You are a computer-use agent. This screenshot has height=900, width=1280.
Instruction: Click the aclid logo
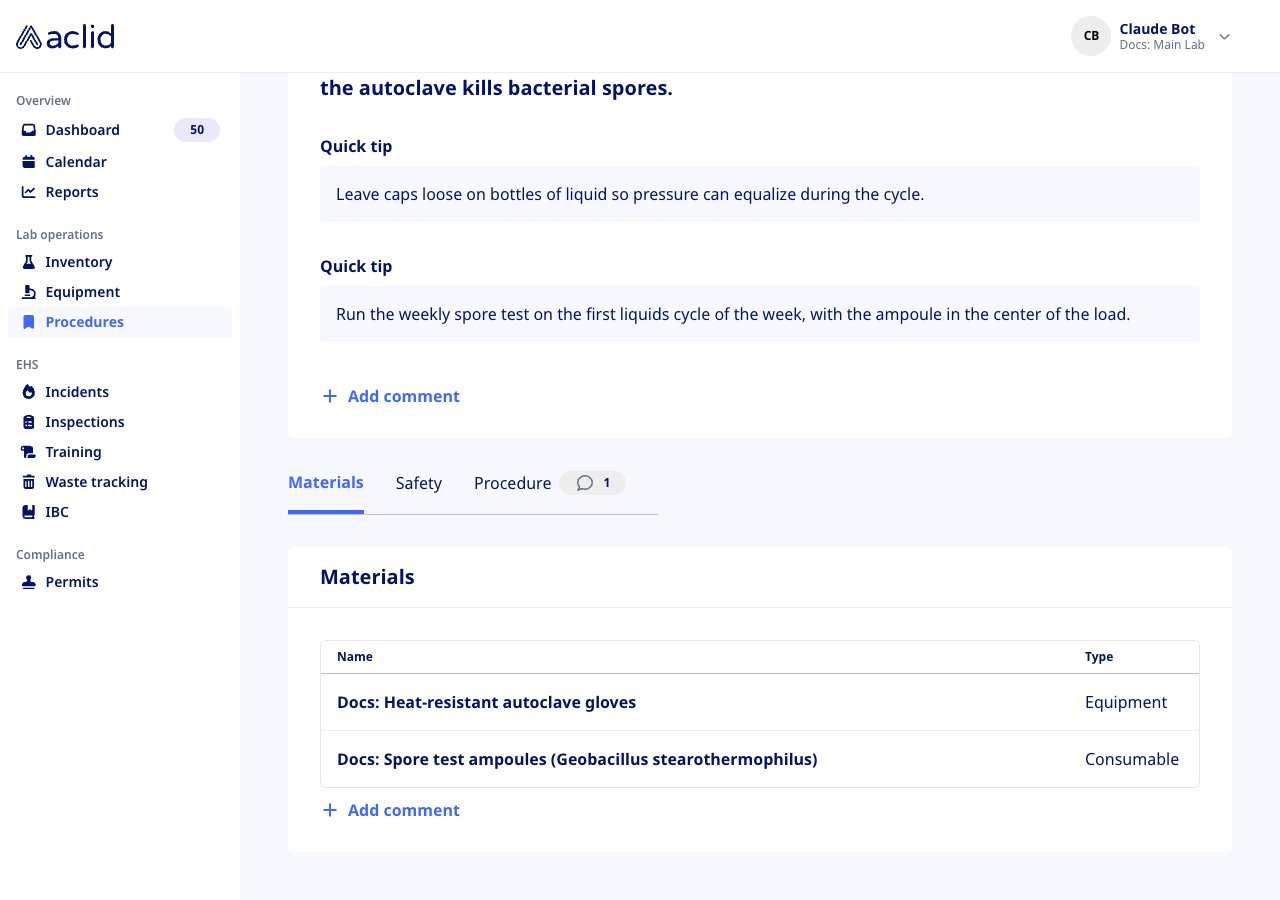coord(66,37)
